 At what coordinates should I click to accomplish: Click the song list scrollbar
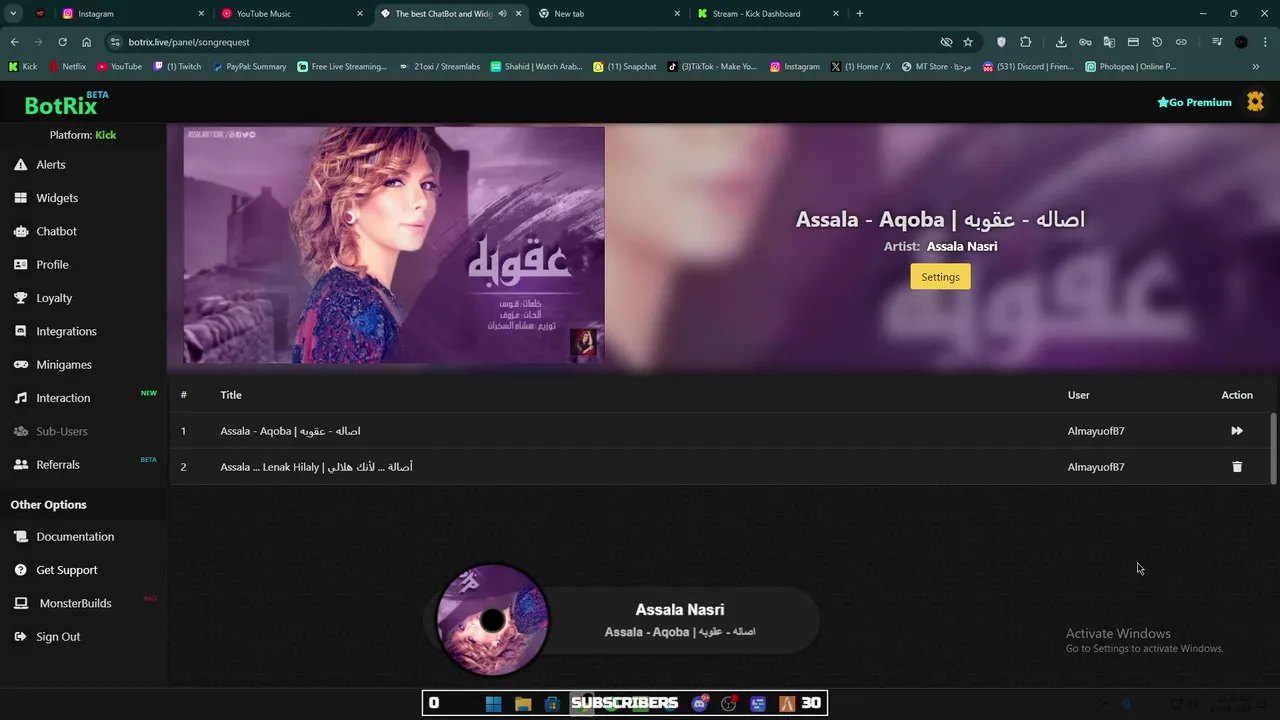(1273, 448)
